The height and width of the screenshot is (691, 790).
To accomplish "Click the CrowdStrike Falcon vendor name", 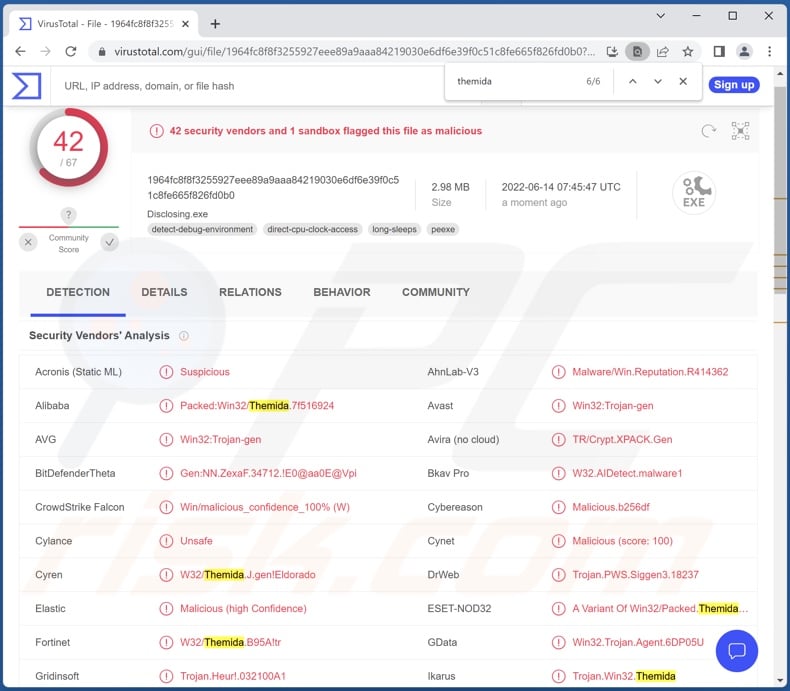I will (x=80, y=507).
